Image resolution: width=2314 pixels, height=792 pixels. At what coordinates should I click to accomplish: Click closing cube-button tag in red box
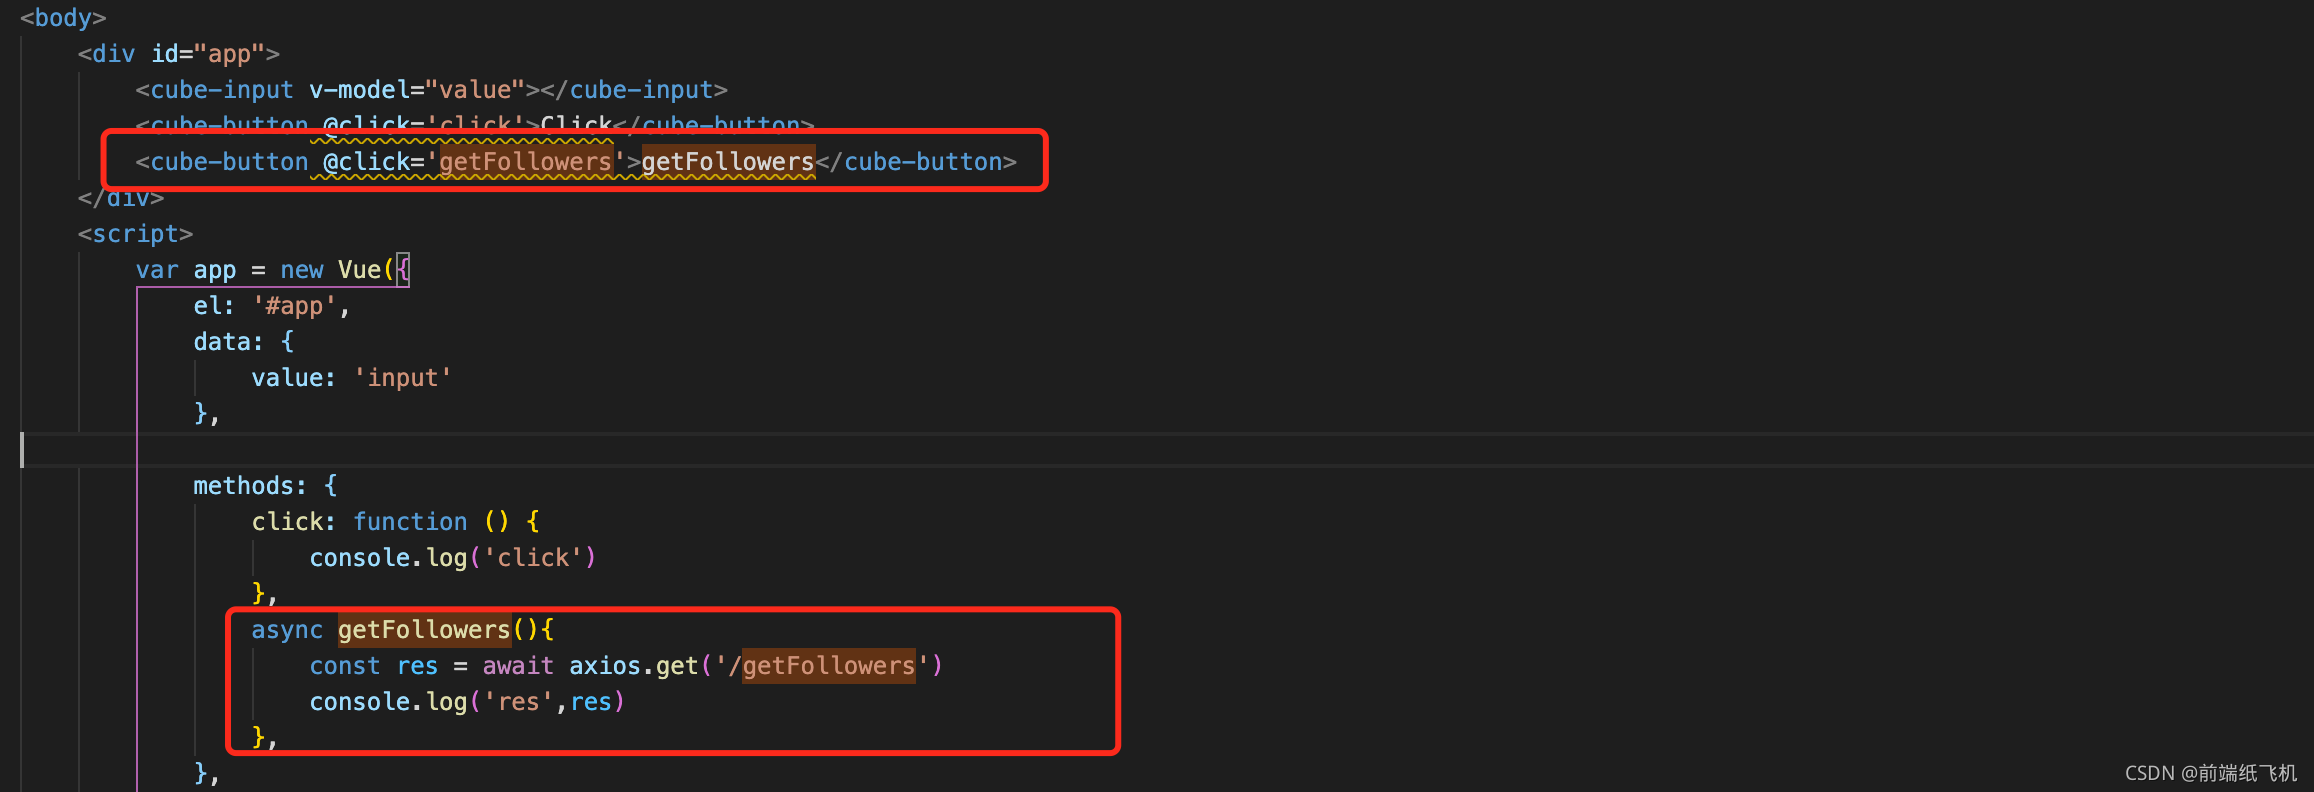(x=916, y=162)
